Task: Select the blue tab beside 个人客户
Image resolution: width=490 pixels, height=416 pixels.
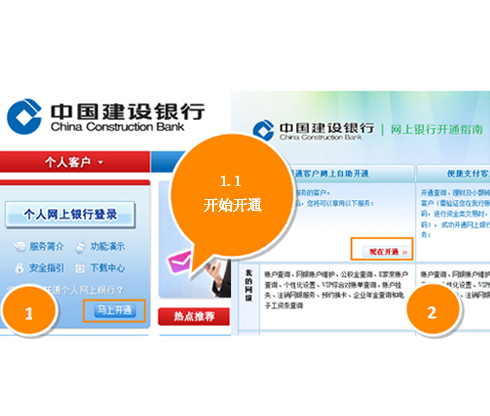Action: tap(168, 162)
